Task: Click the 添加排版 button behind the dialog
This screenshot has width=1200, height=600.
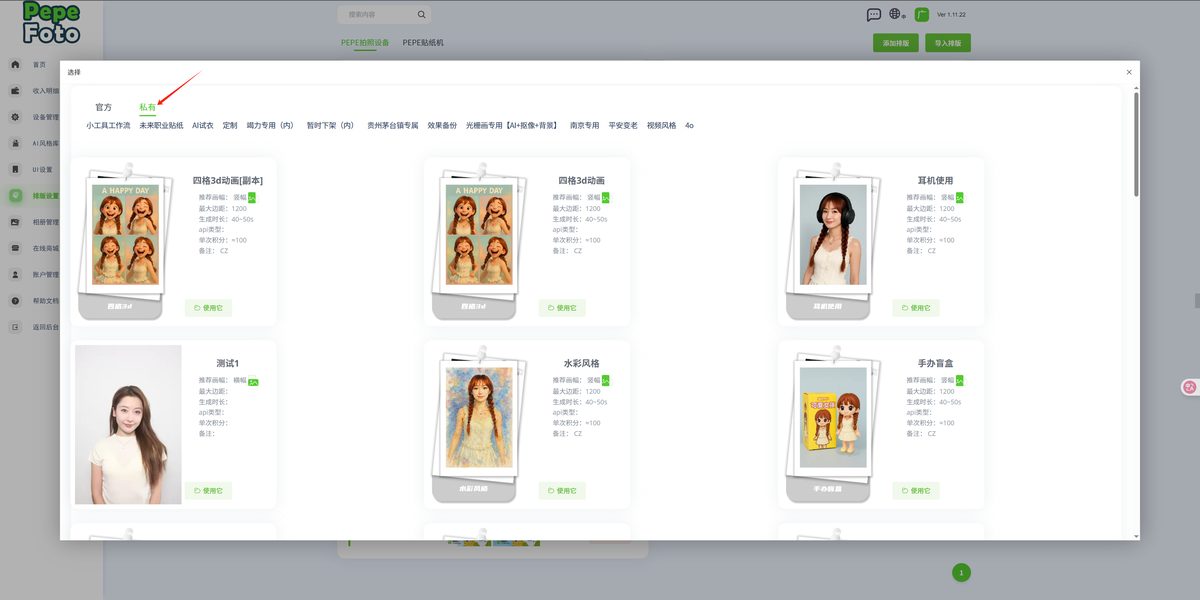Action: (895, 43)
